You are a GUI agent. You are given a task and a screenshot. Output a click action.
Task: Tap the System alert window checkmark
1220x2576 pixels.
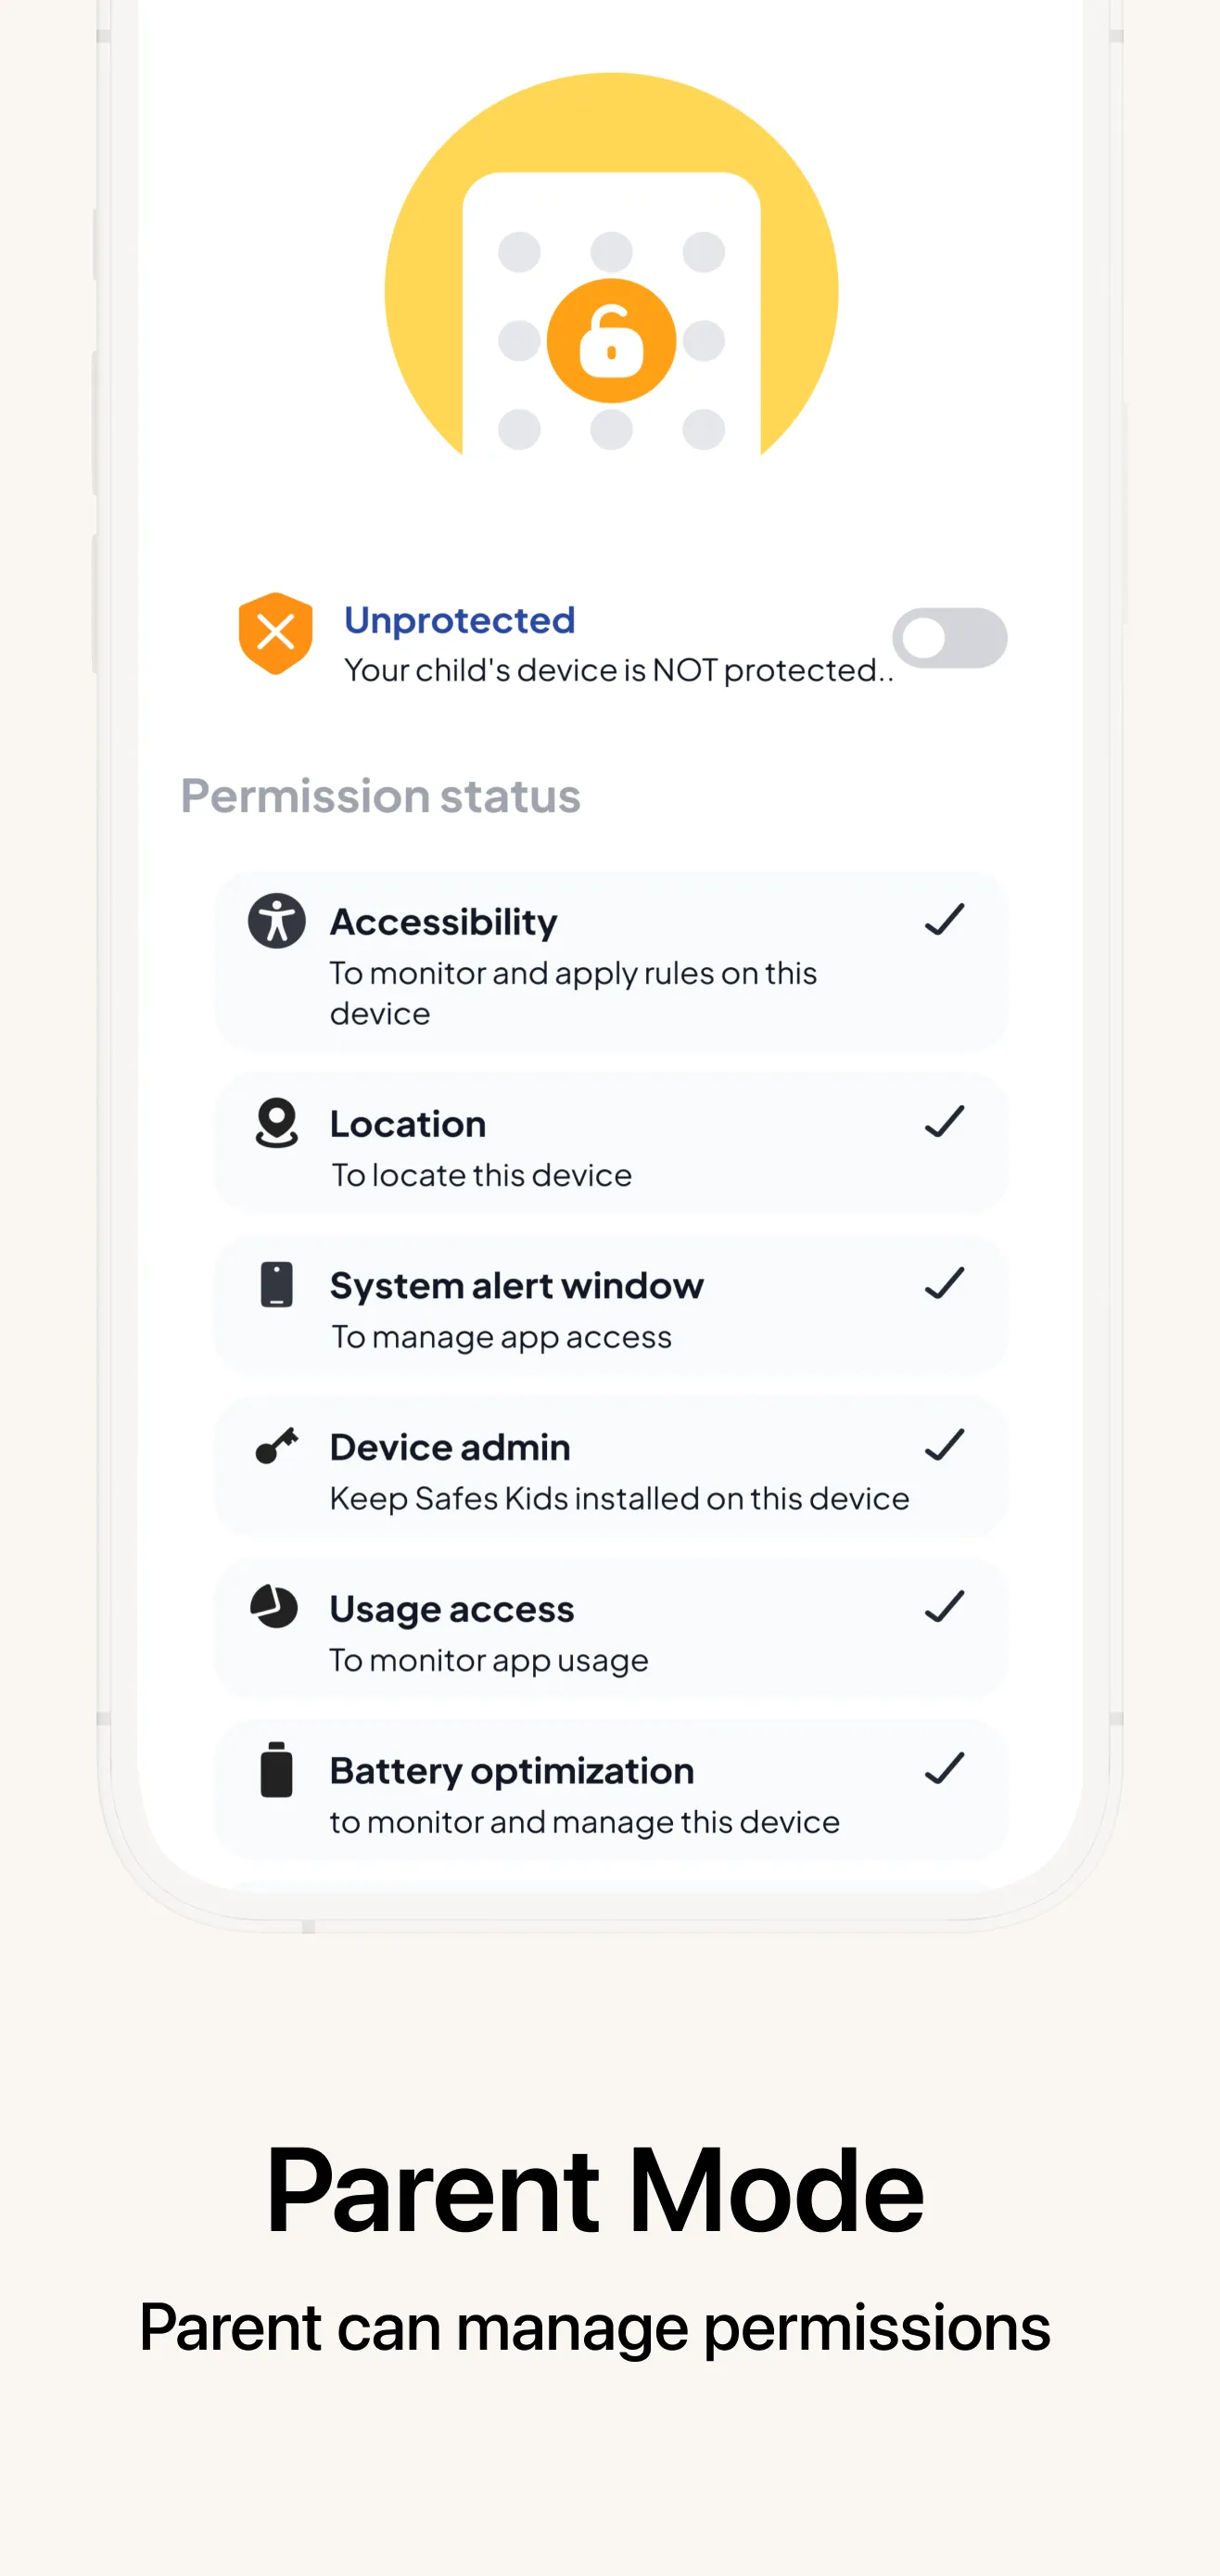tap(945, 1283)
